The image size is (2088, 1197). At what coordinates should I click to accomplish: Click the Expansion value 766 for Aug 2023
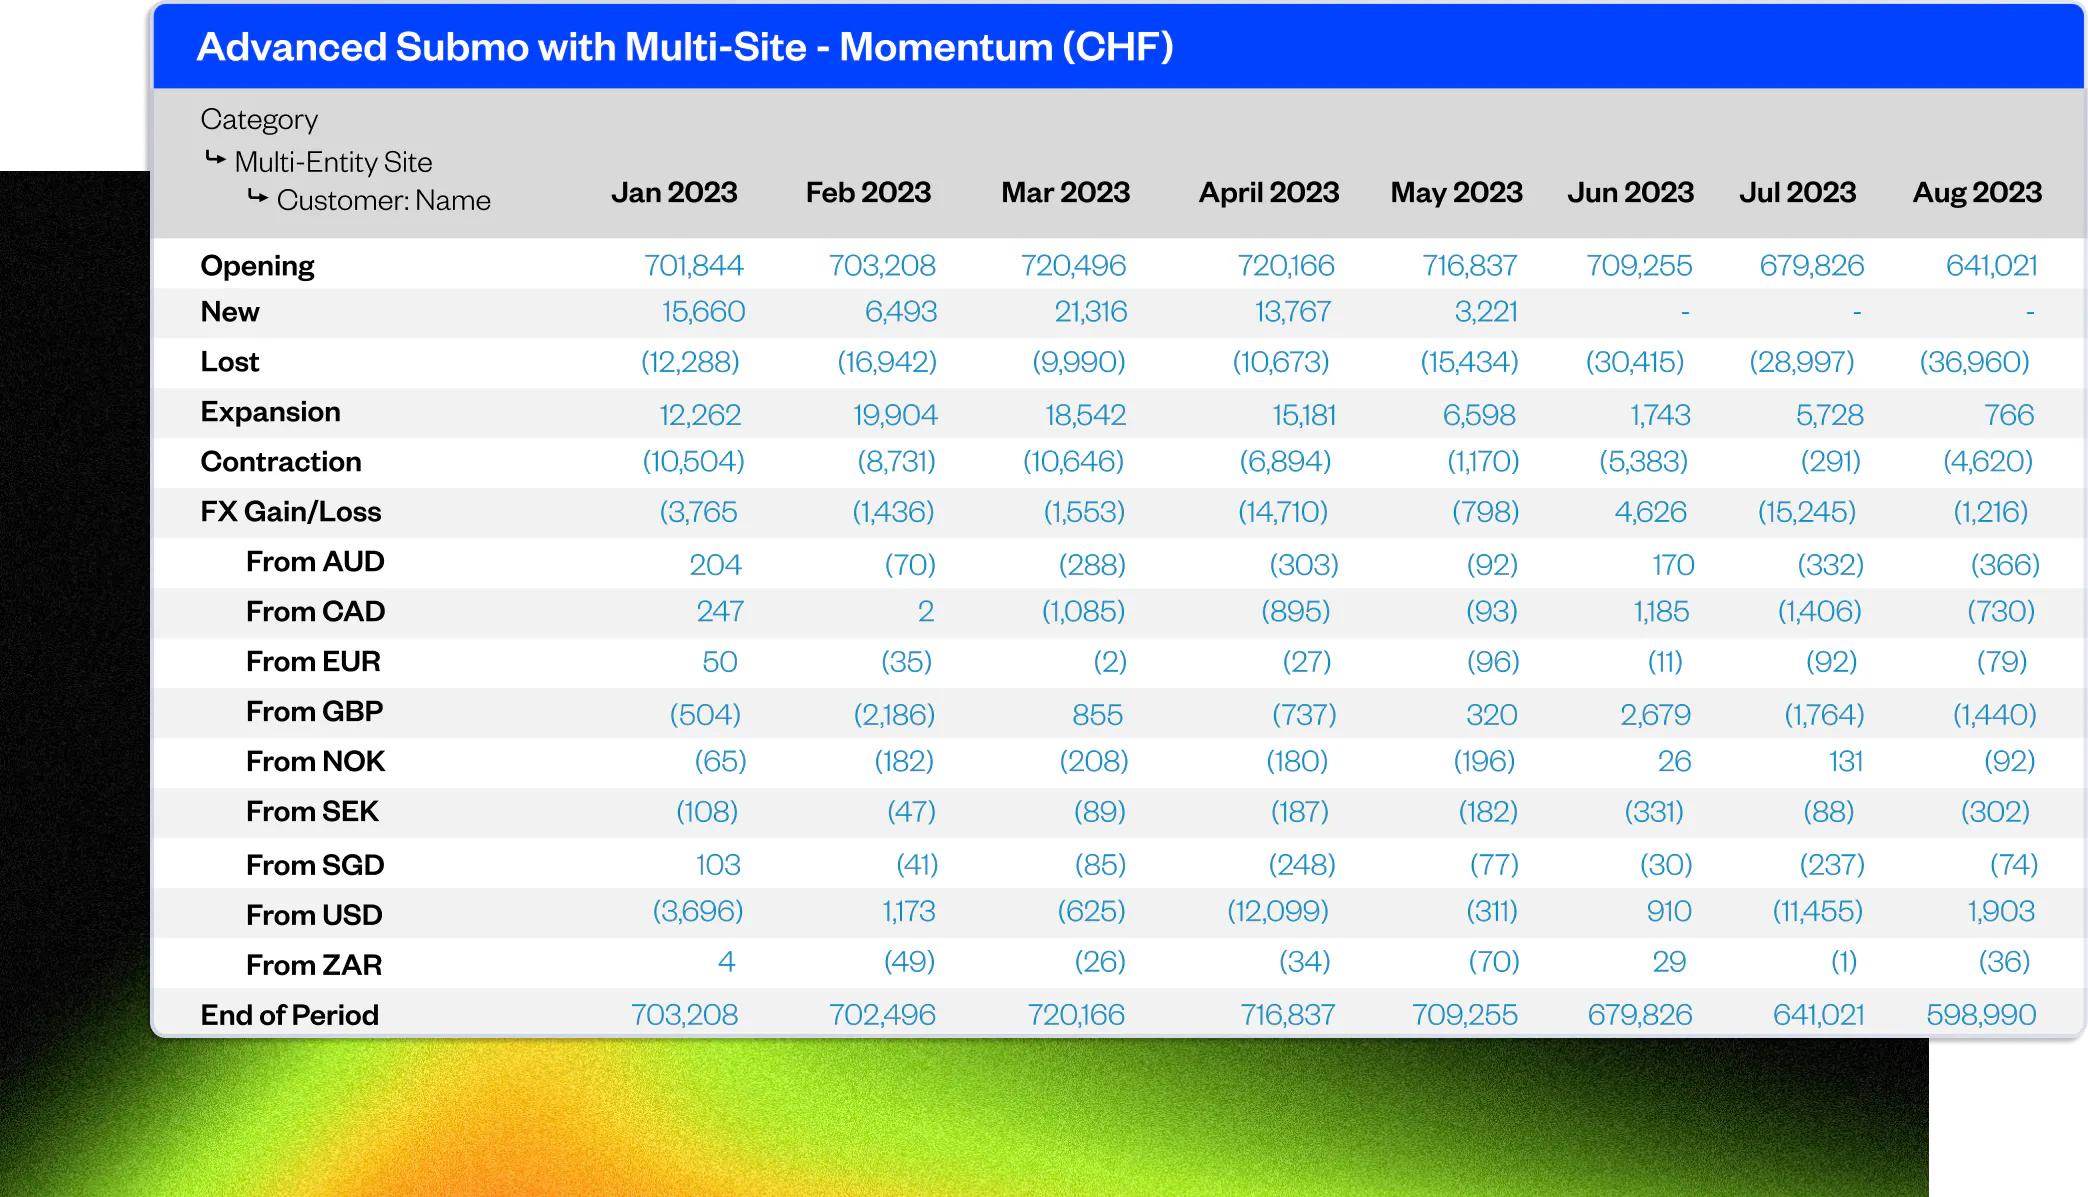click(x=2009, y=415)
